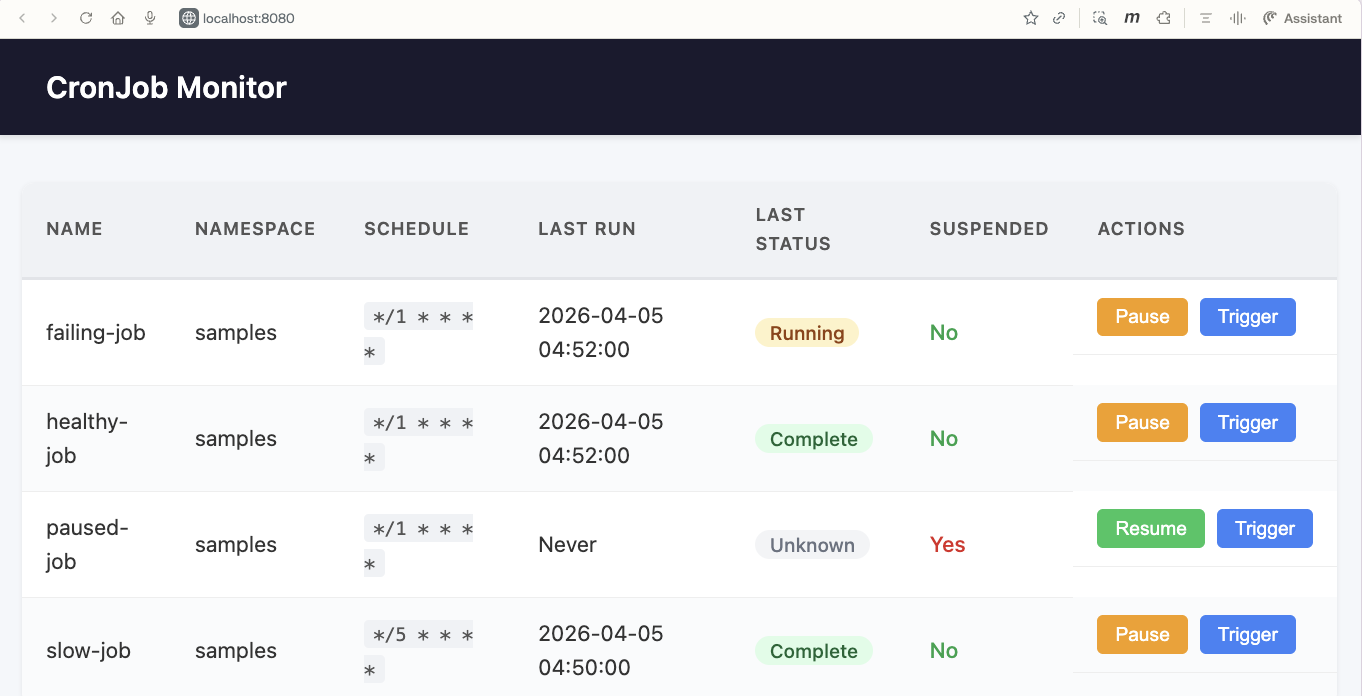Copy the page link using the chain icon
Viewport: 1362px width, 696px height.
1059,18
